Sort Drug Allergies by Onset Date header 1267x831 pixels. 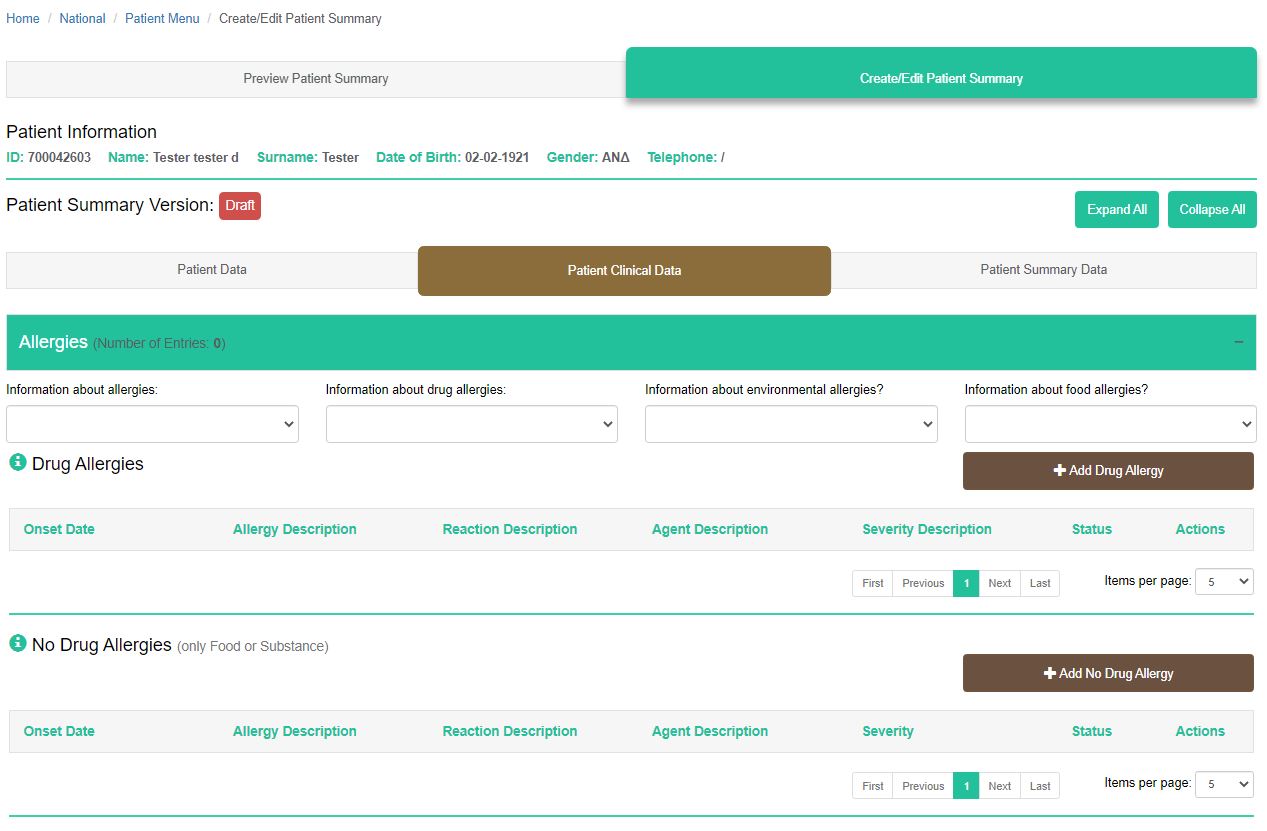click(59, 530)
